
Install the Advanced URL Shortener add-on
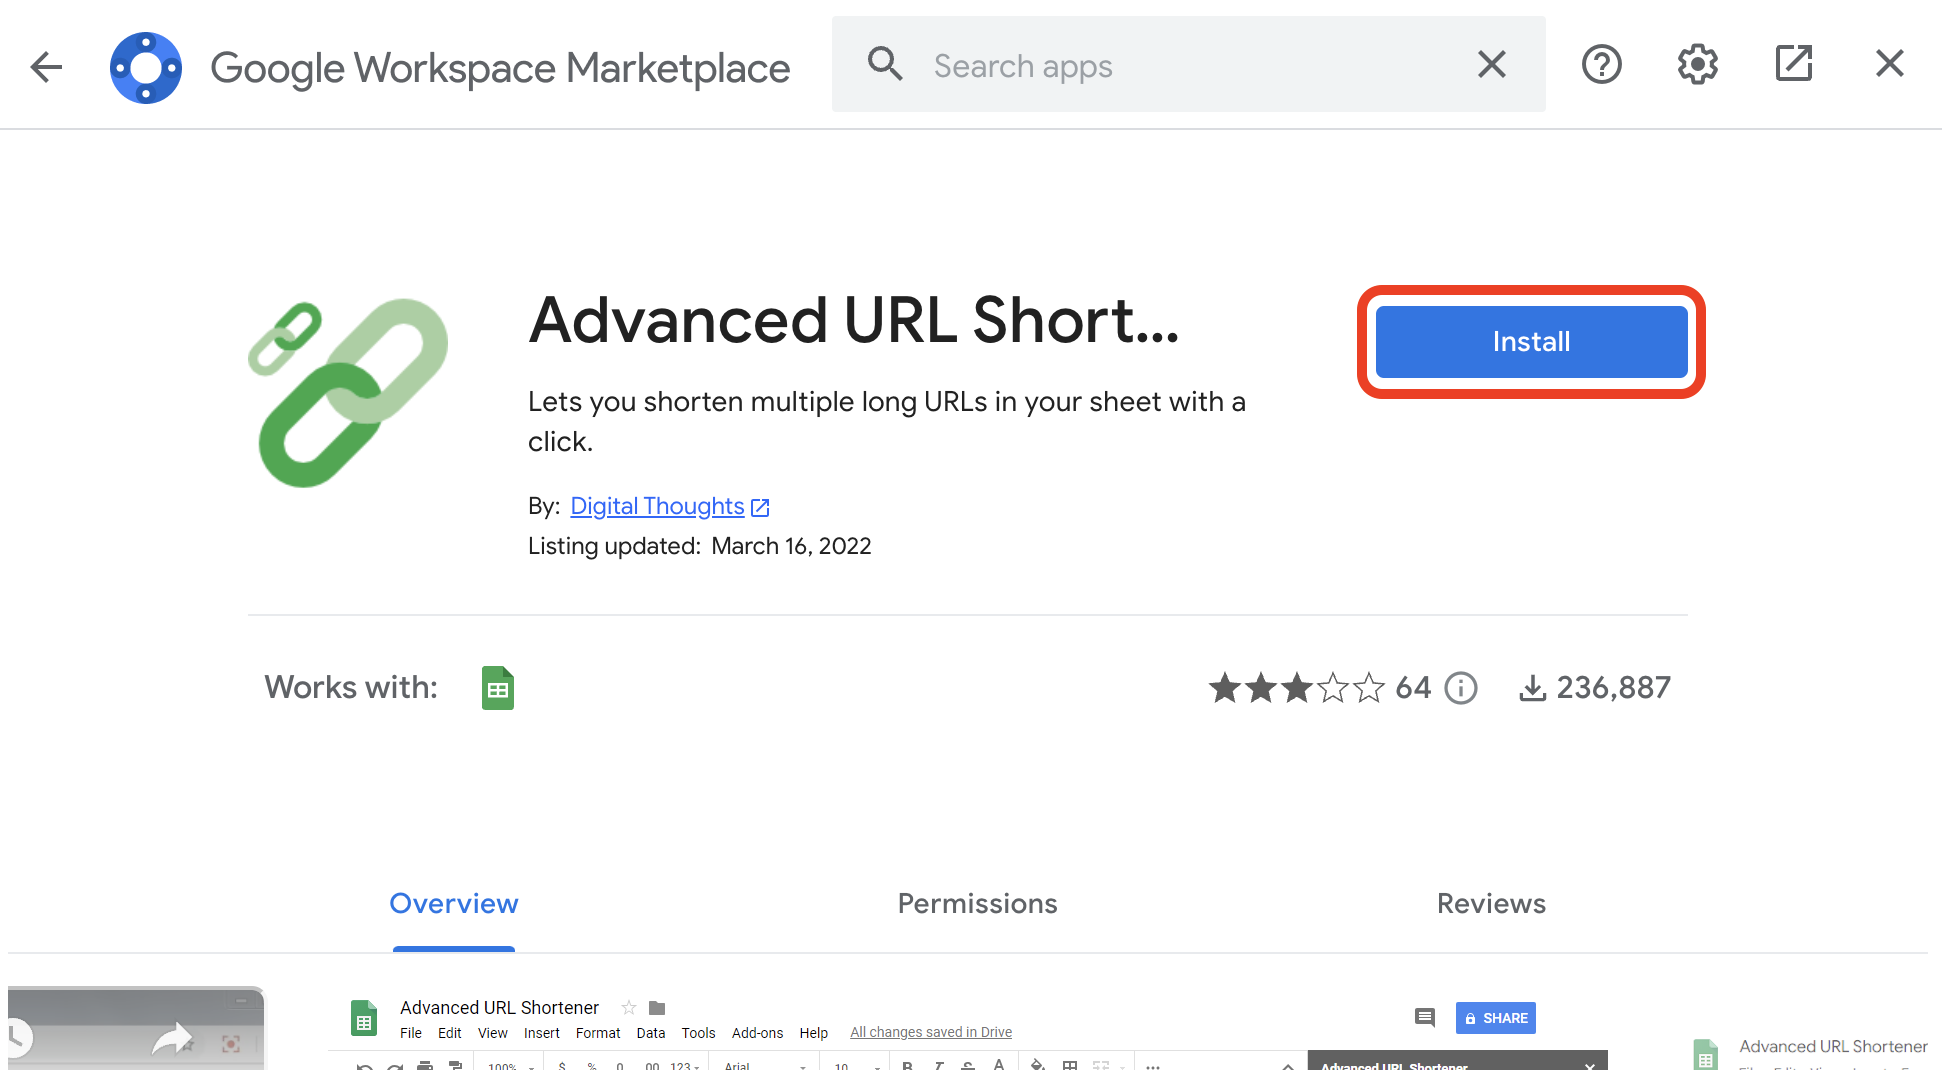click(1530, 342)
